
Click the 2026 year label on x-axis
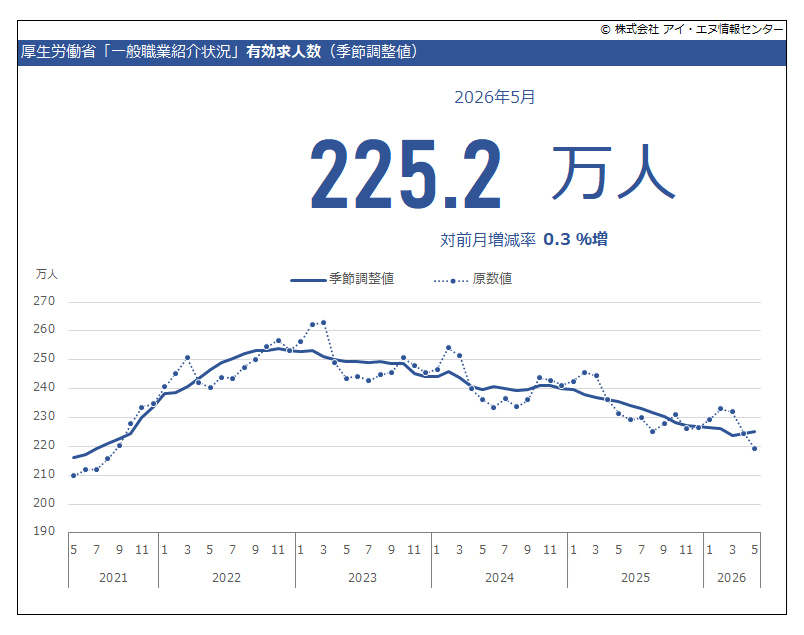(x=732, y=578)
